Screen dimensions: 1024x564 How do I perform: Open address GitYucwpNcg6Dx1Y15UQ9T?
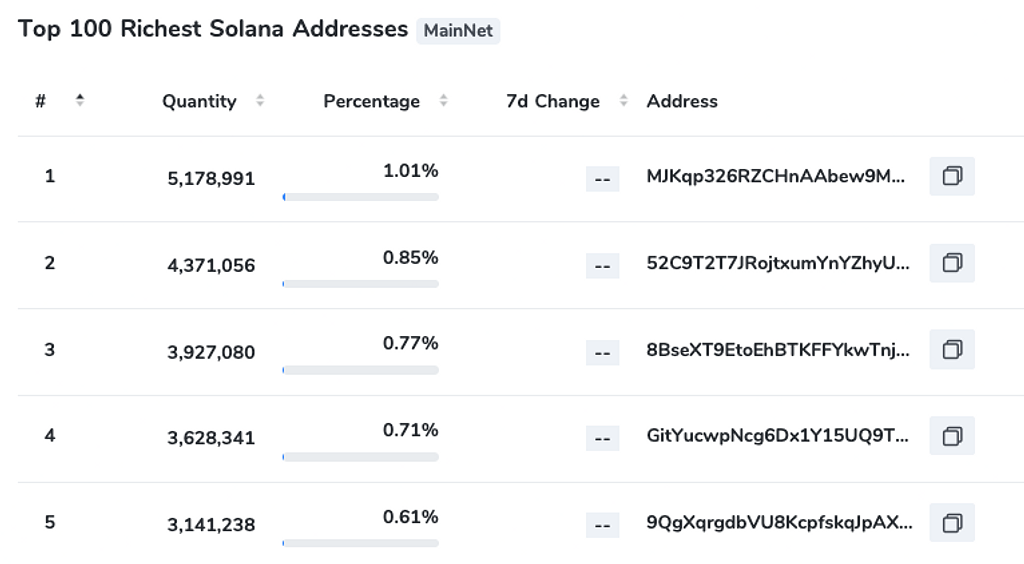point(778,437)
